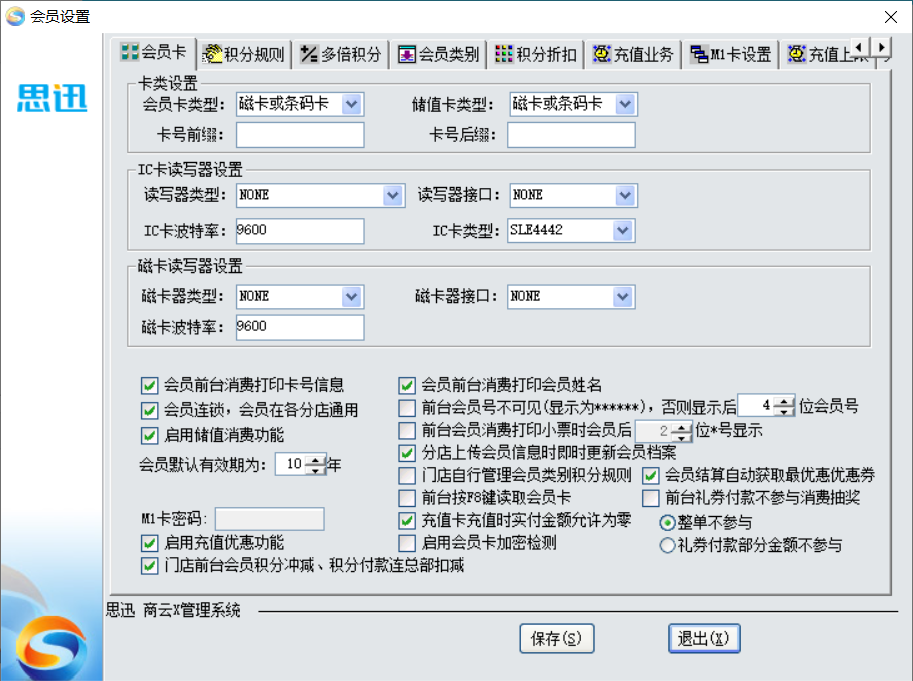Viewport: 913px width, 681px height.
Task: Open the 会员卡类型 dropdown
Action: pos(352,103)
